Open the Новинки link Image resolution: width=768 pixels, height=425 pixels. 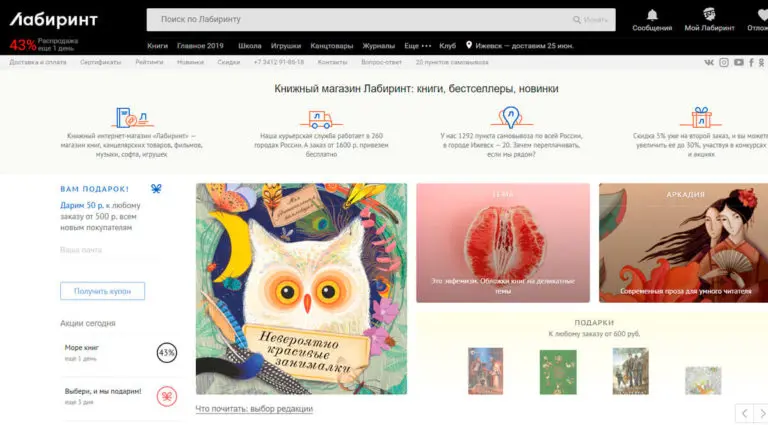pos(190,62)
